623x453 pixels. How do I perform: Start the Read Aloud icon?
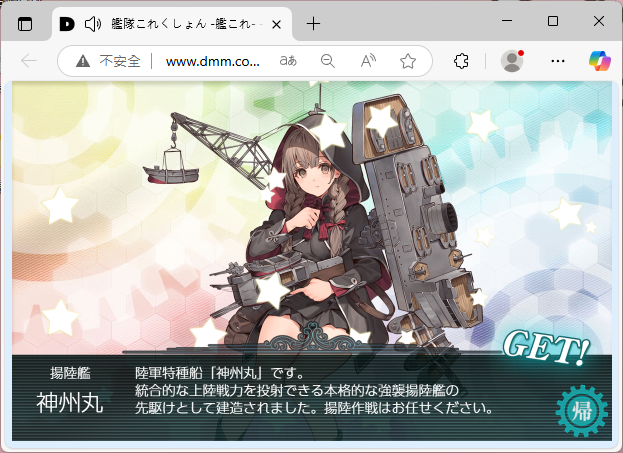tap(368, 61)
